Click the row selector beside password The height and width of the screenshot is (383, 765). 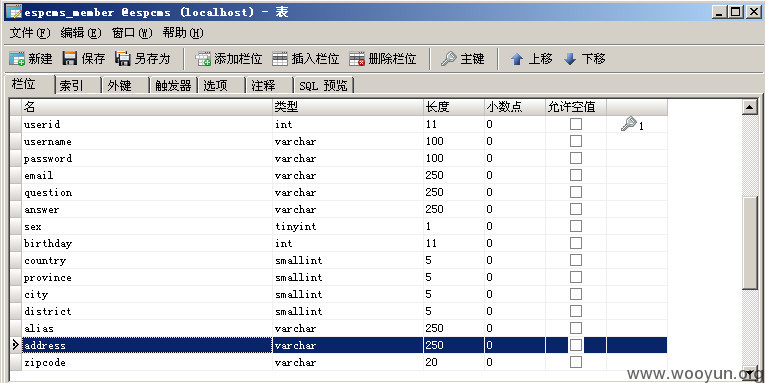pos(16,158)
